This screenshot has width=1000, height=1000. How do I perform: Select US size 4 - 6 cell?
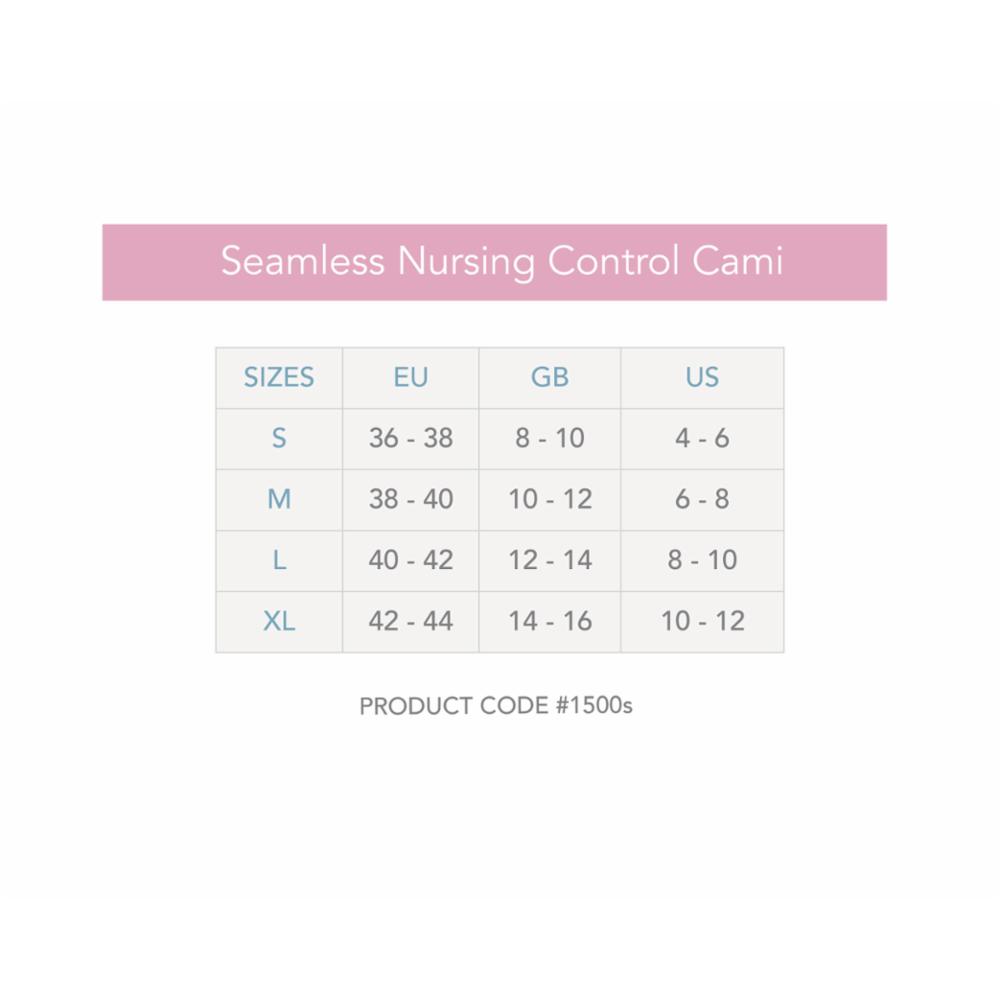702,439
